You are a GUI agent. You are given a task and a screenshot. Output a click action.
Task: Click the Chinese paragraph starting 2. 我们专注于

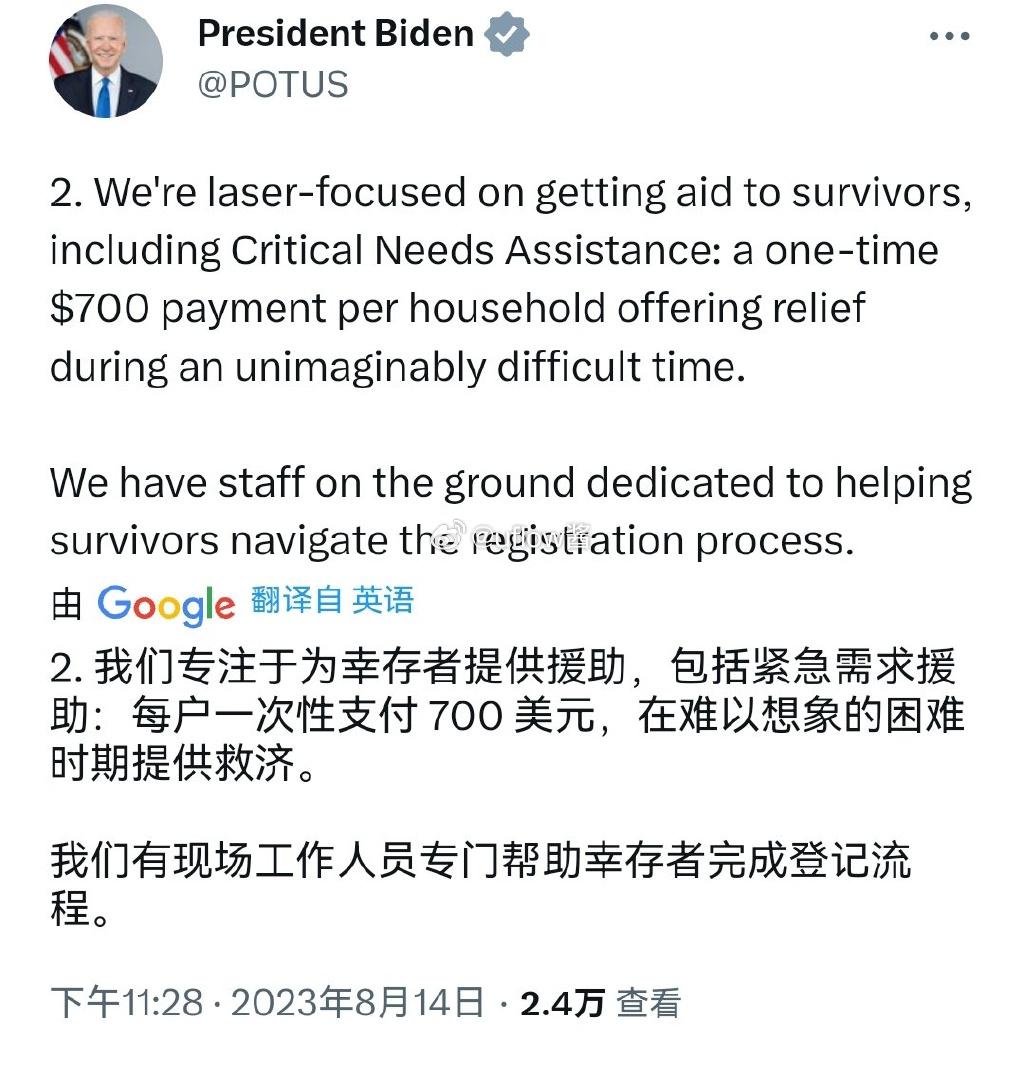[x=508, y=714]
